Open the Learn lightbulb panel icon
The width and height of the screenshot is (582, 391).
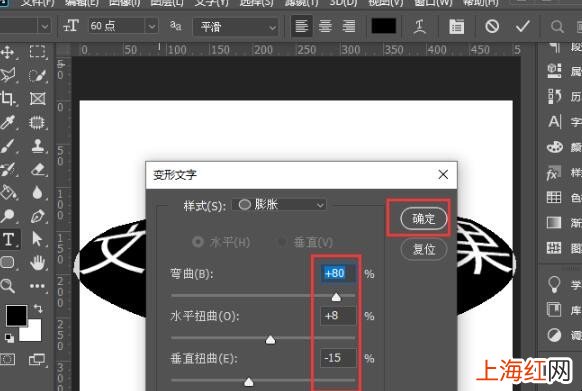click(554, 284)
